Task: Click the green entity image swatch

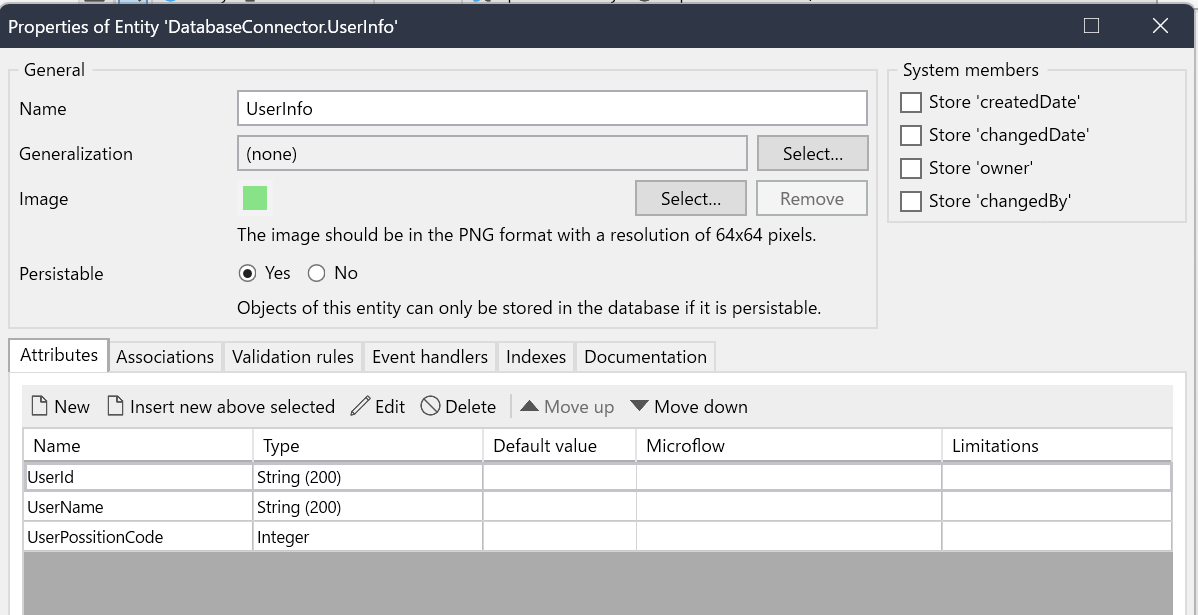Action: pos(255,198)
